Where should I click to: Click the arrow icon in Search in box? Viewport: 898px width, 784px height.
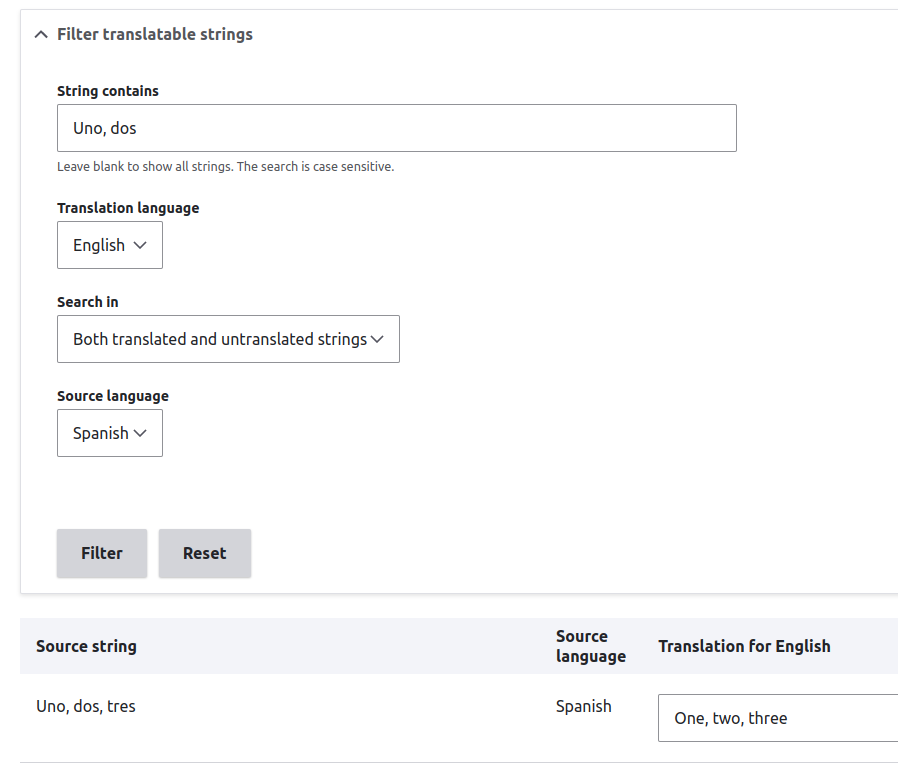pyautogui.click(x=377, y=339)
